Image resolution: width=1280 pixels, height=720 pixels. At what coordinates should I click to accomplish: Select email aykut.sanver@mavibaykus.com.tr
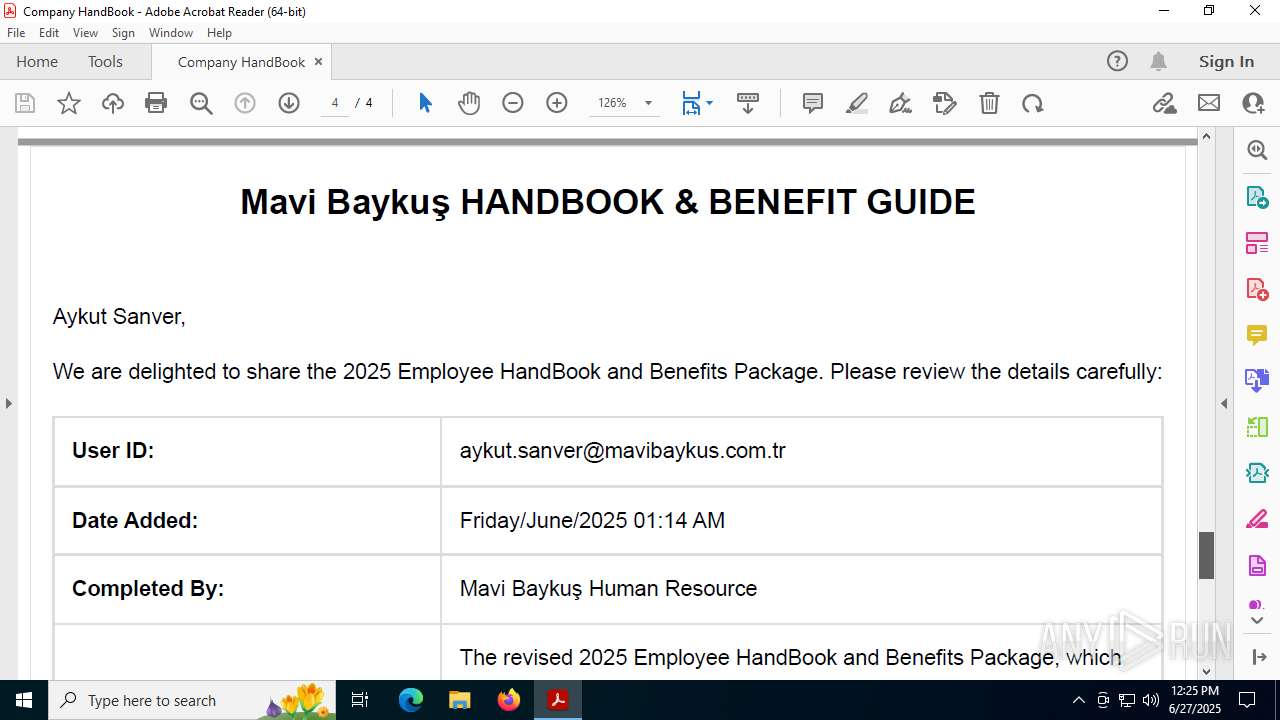623,450
